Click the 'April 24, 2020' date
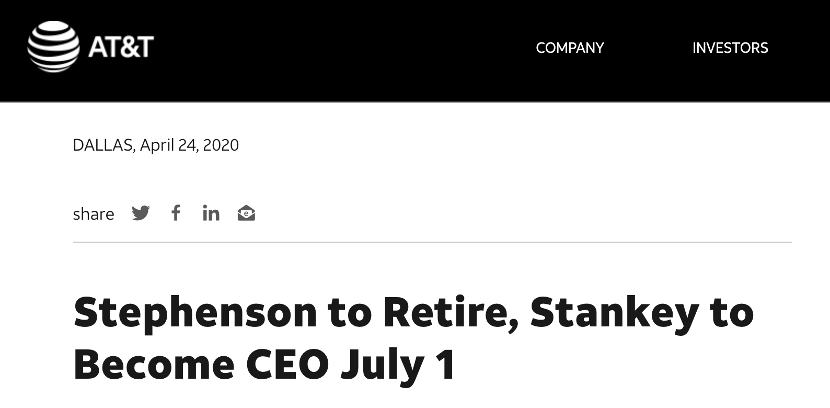 (x=189, y=145)
